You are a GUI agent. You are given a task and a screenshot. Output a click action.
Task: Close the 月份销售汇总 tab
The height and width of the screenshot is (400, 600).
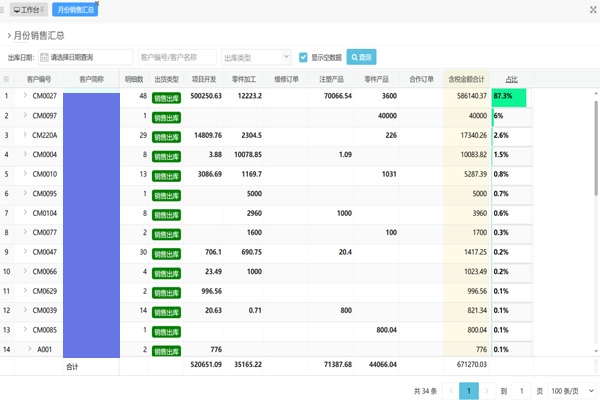coord(97,3)
